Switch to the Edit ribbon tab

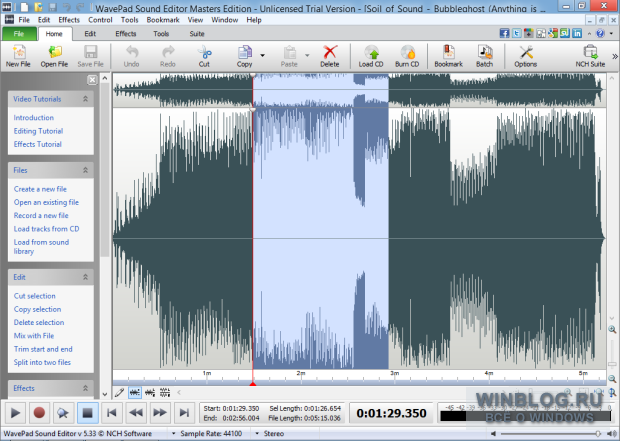click(x=90, y=34)
